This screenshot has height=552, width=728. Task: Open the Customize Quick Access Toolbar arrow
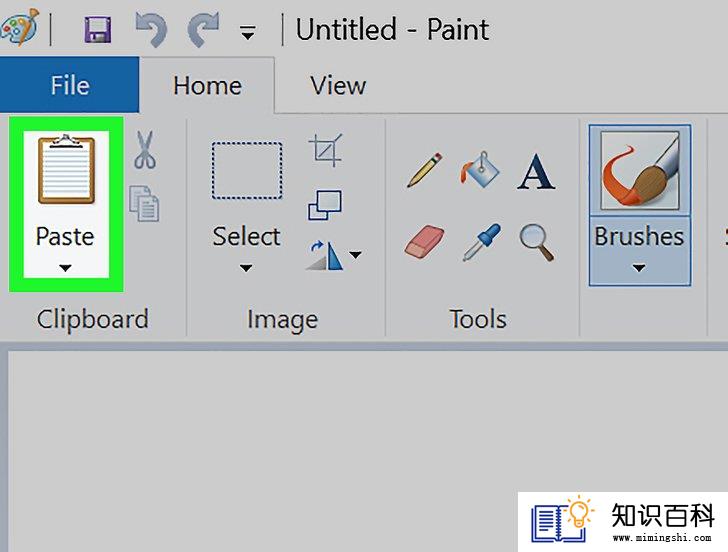point(247,32)
